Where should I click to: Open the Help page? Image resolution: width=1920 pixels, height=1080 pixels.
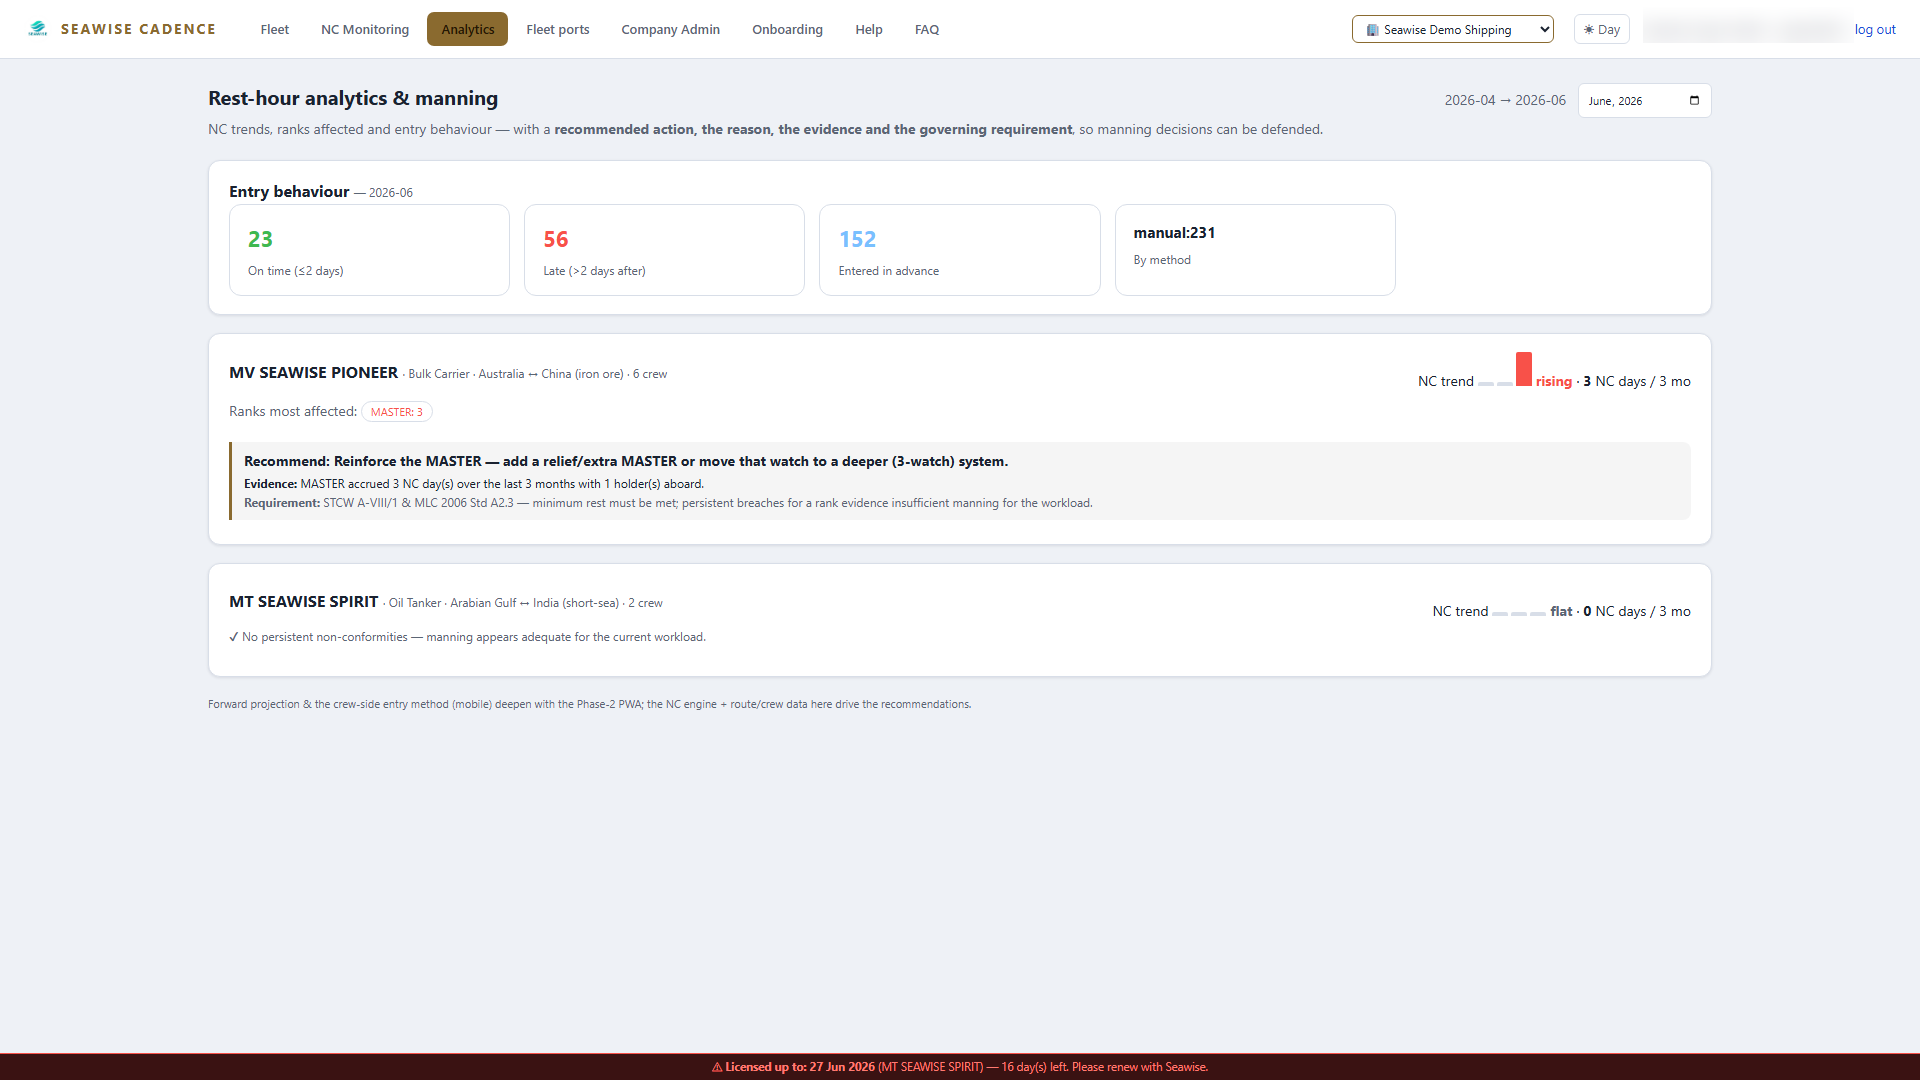point(868,29)
